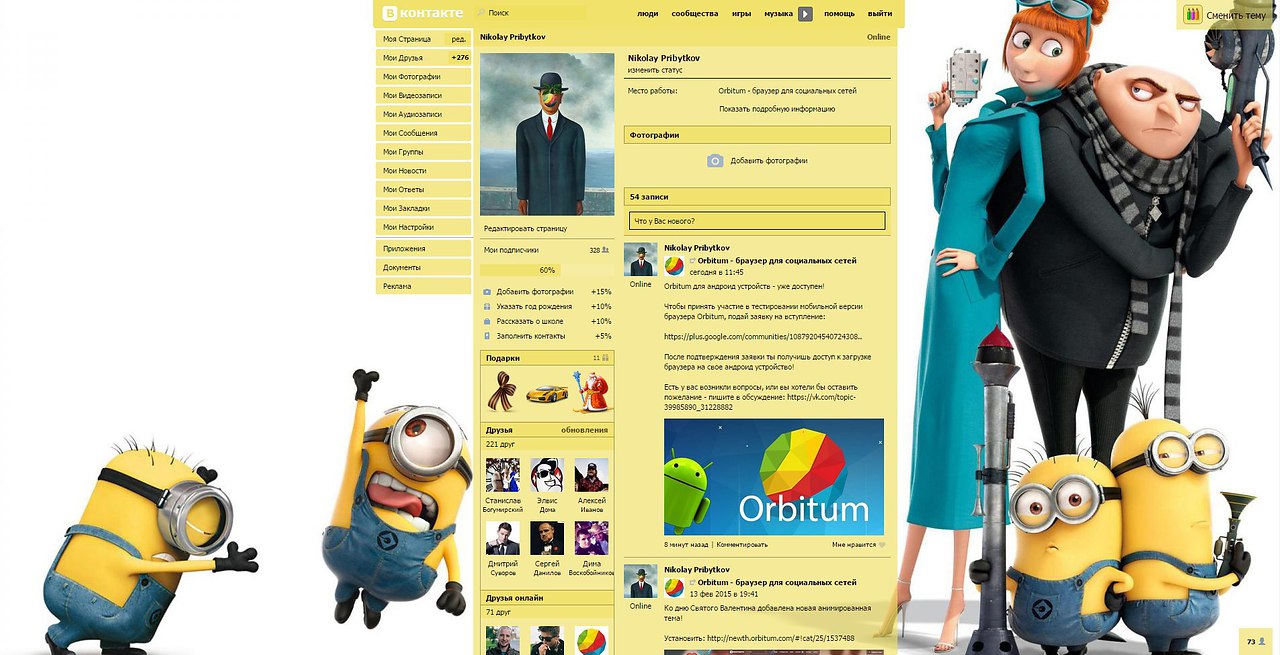
Task: Open Мои Новости
Action: 424,171
